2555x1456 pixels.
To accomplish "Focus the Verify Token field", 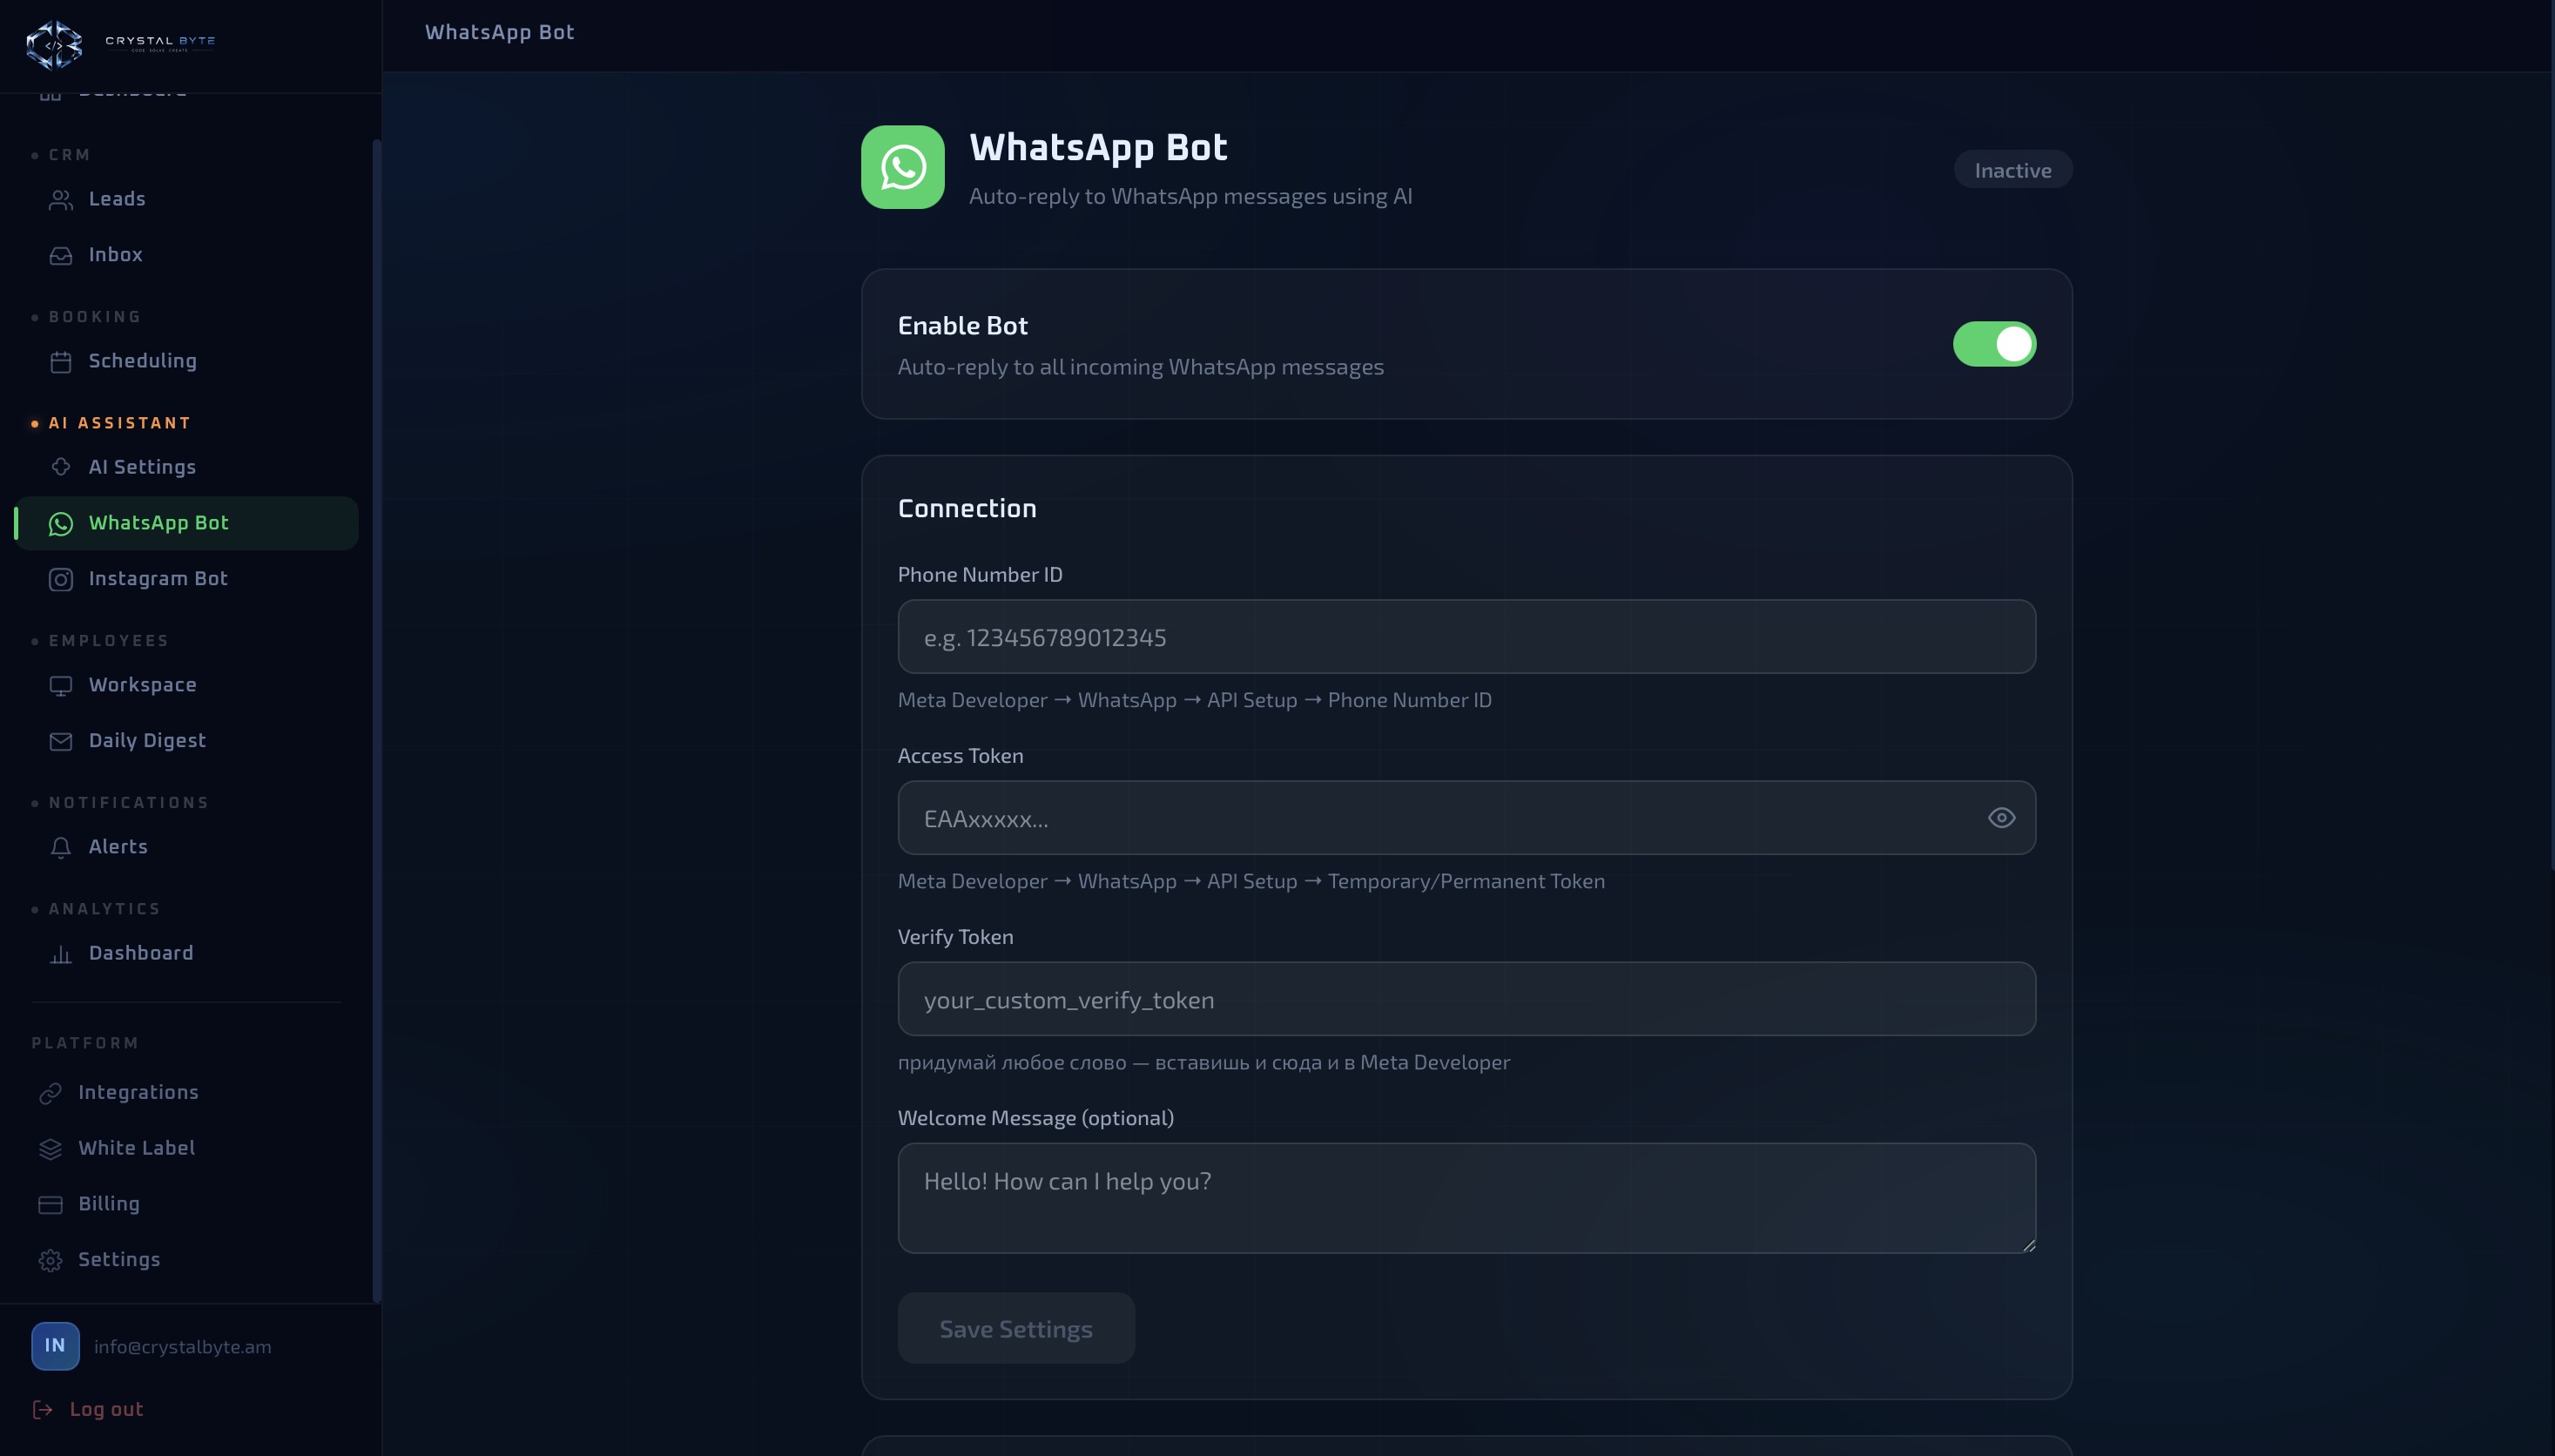I will pyautogui.click(x=1466, y=999).
